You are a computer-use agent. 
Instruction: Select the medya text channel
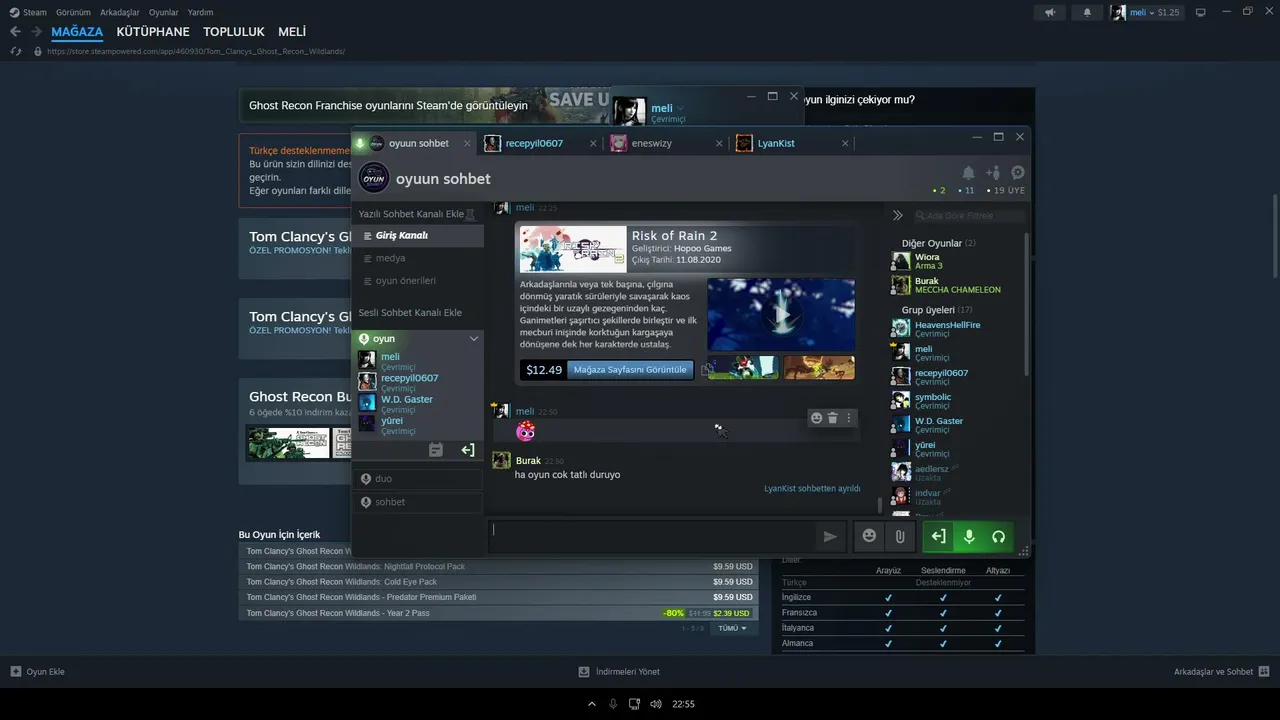coord(418,258)
